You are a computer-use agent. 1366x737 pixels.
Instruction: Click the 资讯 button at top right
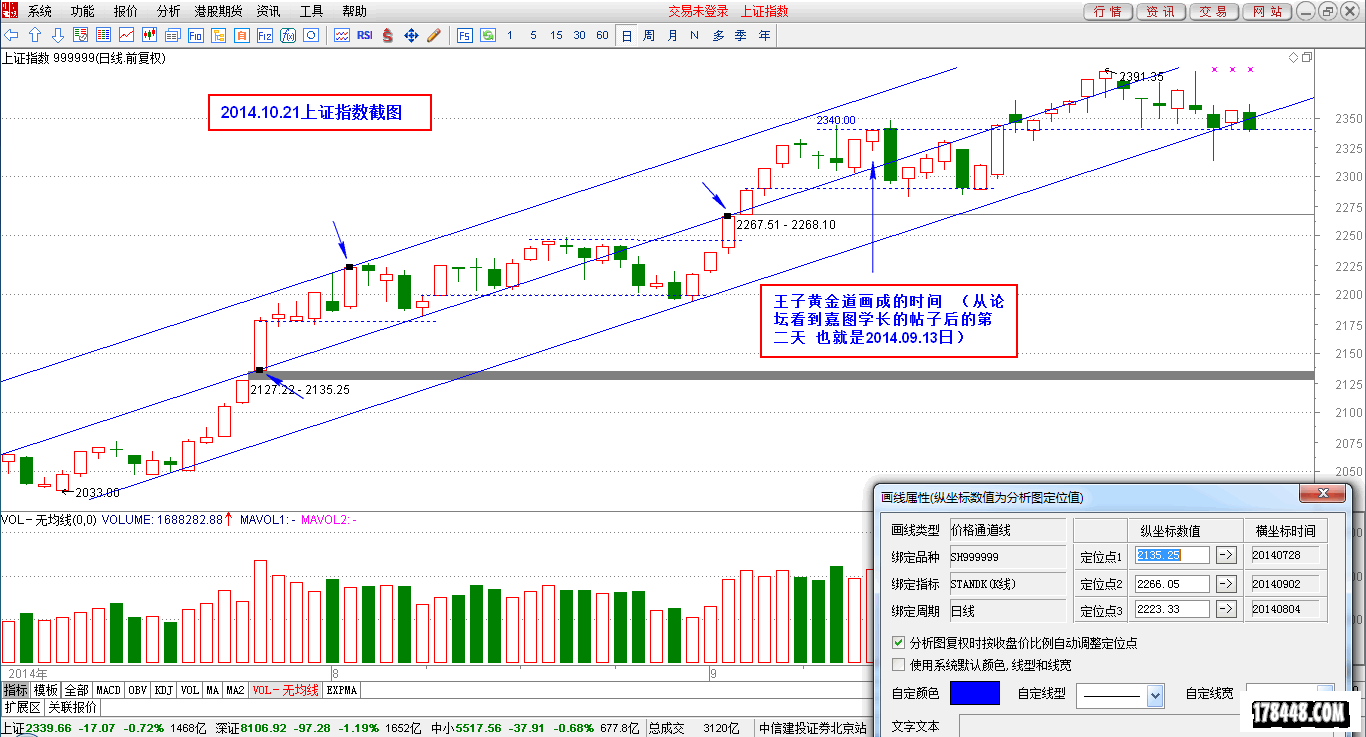coord(1160,11)
